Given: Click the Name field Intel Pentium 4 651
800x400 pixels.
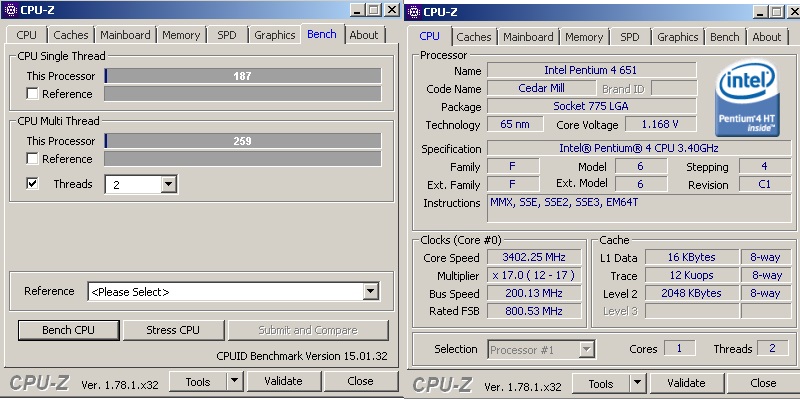Looking at the screenshot, I should [x=592, y=70].
